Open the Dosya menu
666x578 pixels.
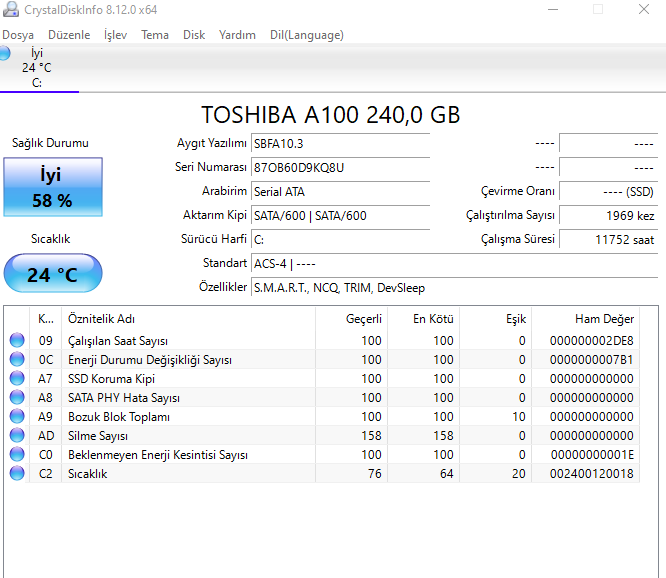click(x=18, y=35)
